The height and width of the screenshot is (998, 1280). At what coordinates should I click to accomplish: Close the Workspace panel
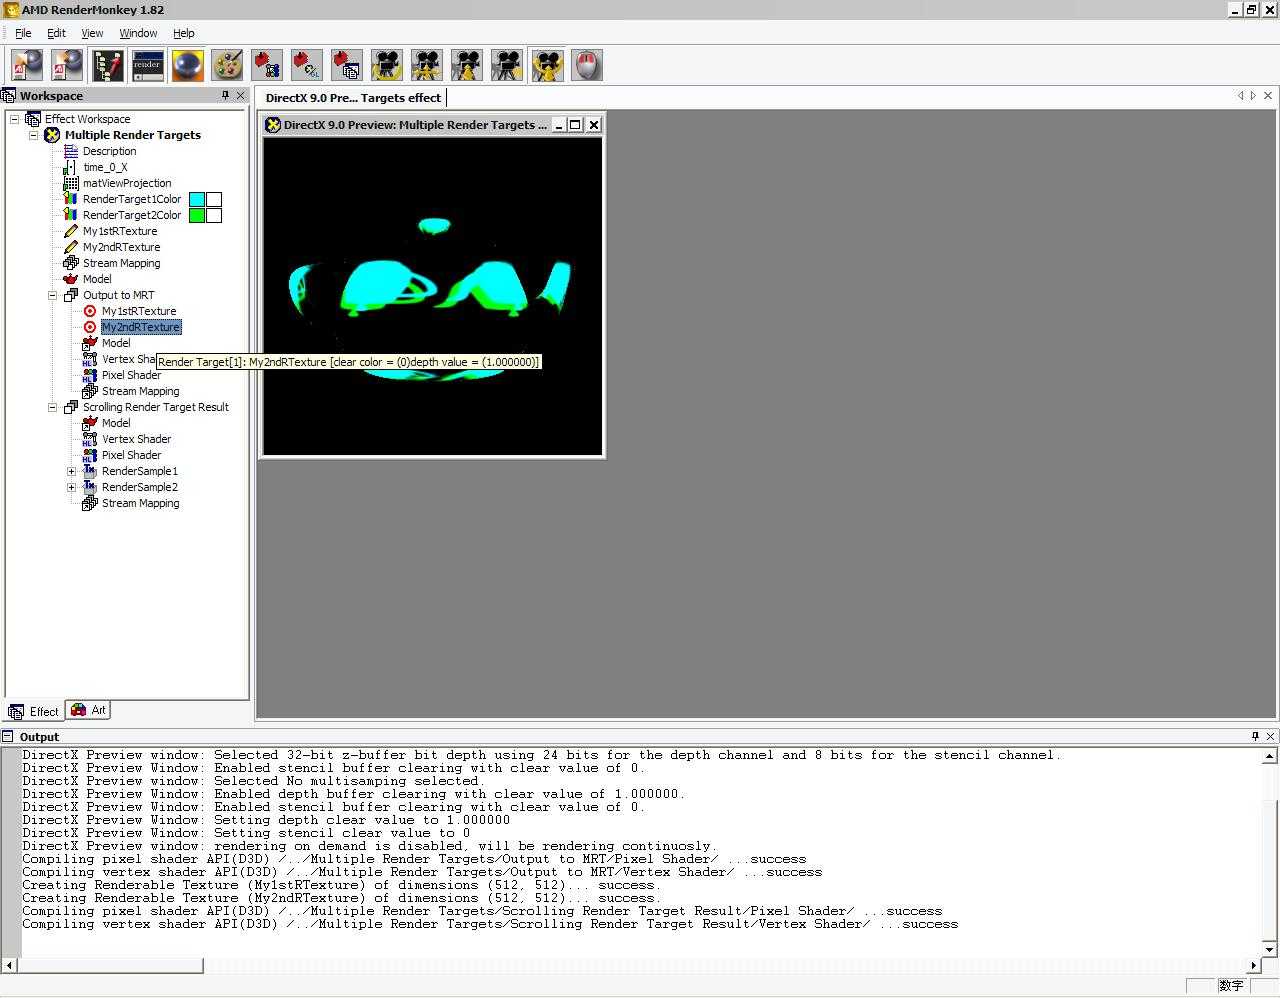coord(240,96)
